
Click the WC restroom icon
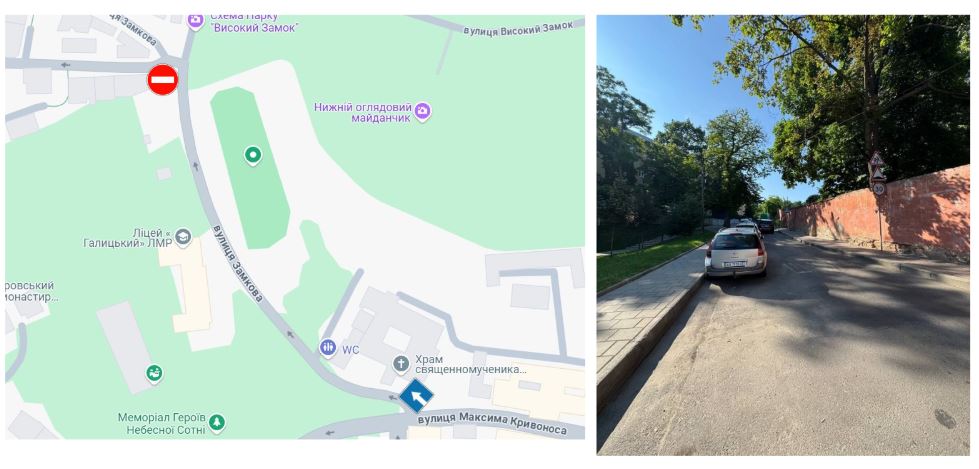click(328, 348)
